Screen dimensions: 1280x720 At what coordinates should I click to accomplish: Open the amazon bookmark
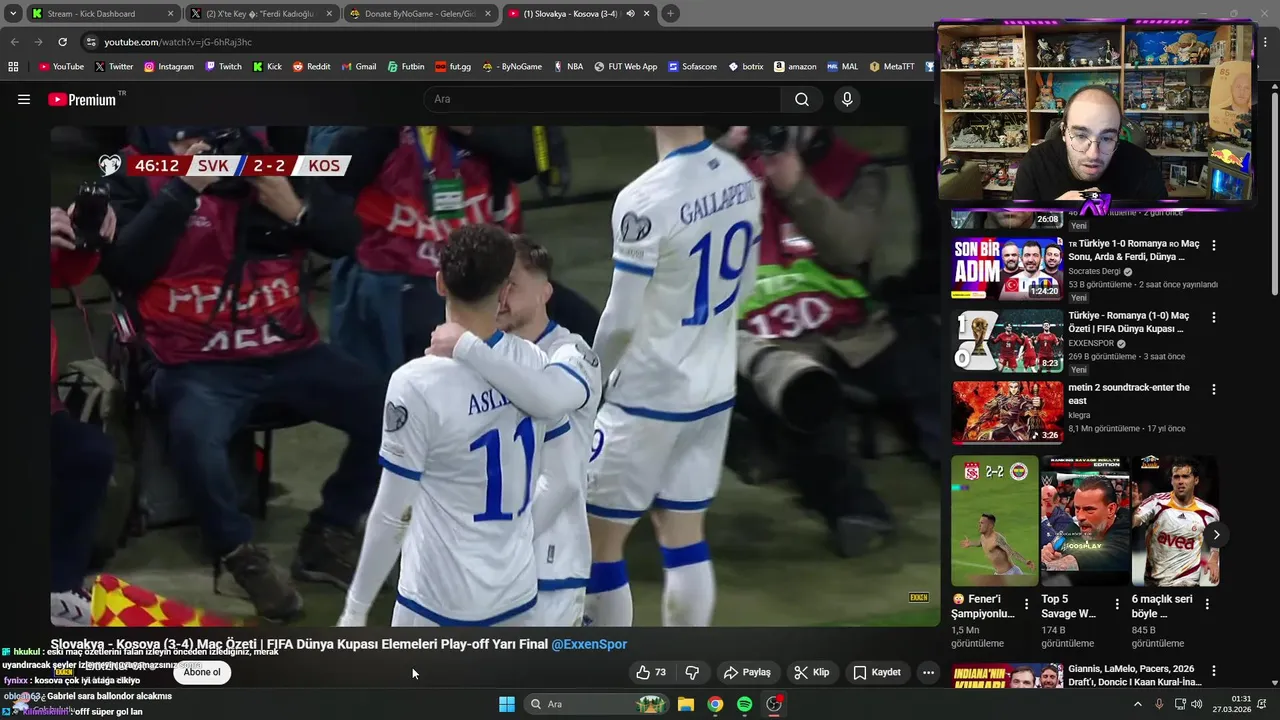pos(795,66)
